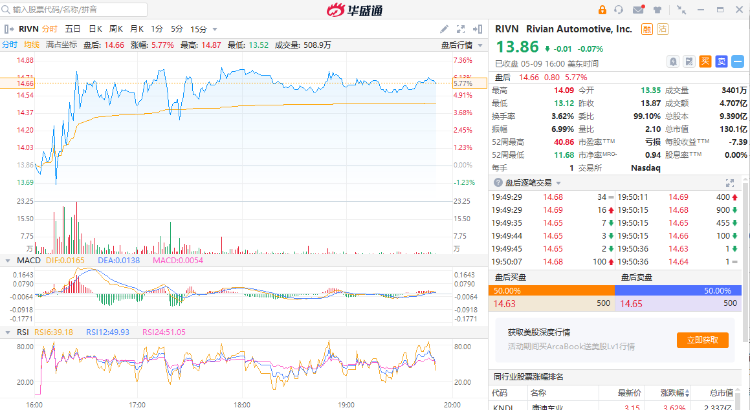The width and height of the screenshot is (750, 410).
Task: Click the orange lock icon in title bar
Action: [602, 10]
